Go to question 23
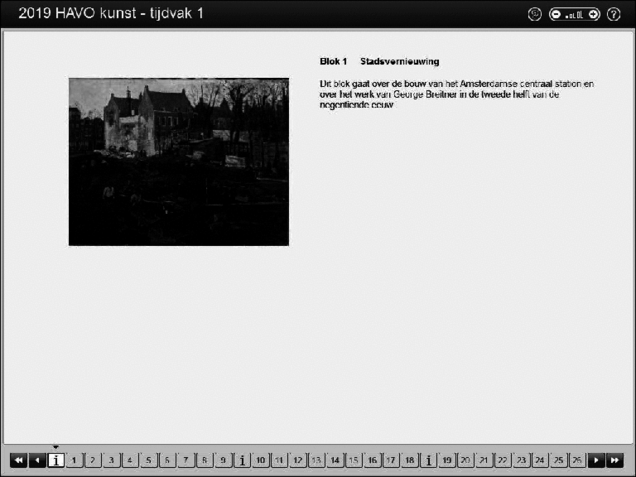The width and height of the screenshot is (636, 477). pyautogui.click(x=522, y=460)
